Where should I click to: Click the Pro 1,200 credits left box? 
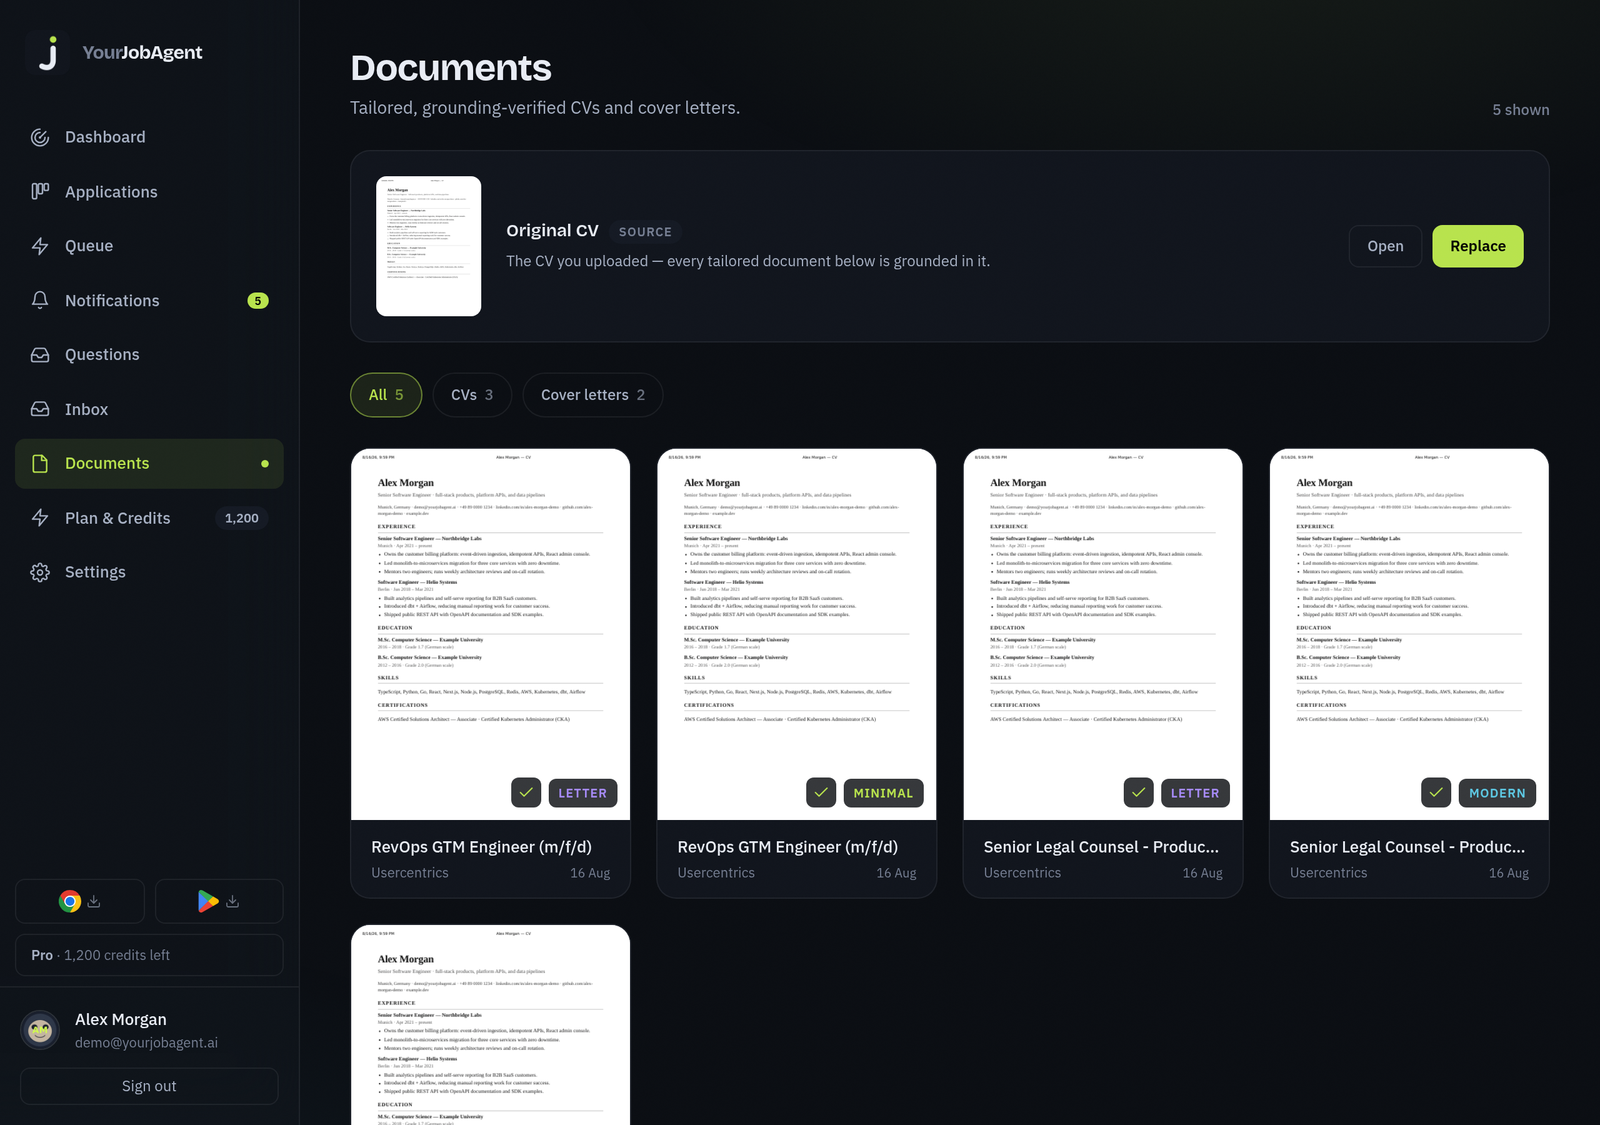[149, 955]
